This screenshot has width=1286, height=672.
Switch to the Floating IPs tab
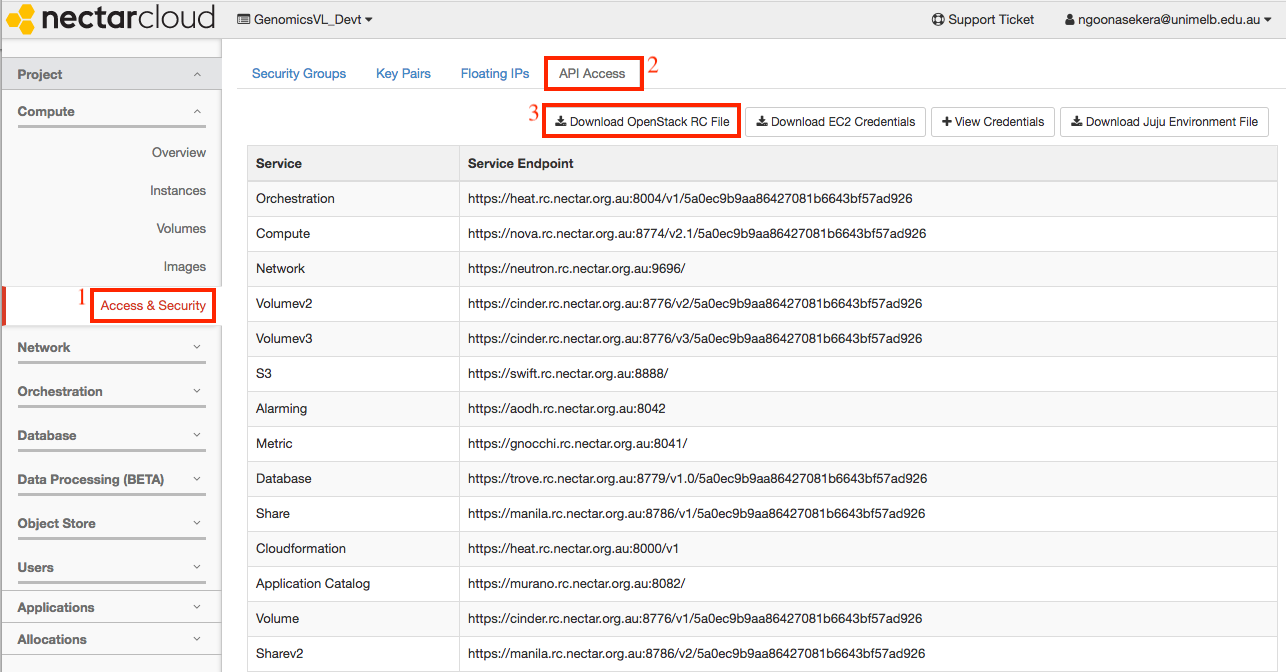[495, 73]
